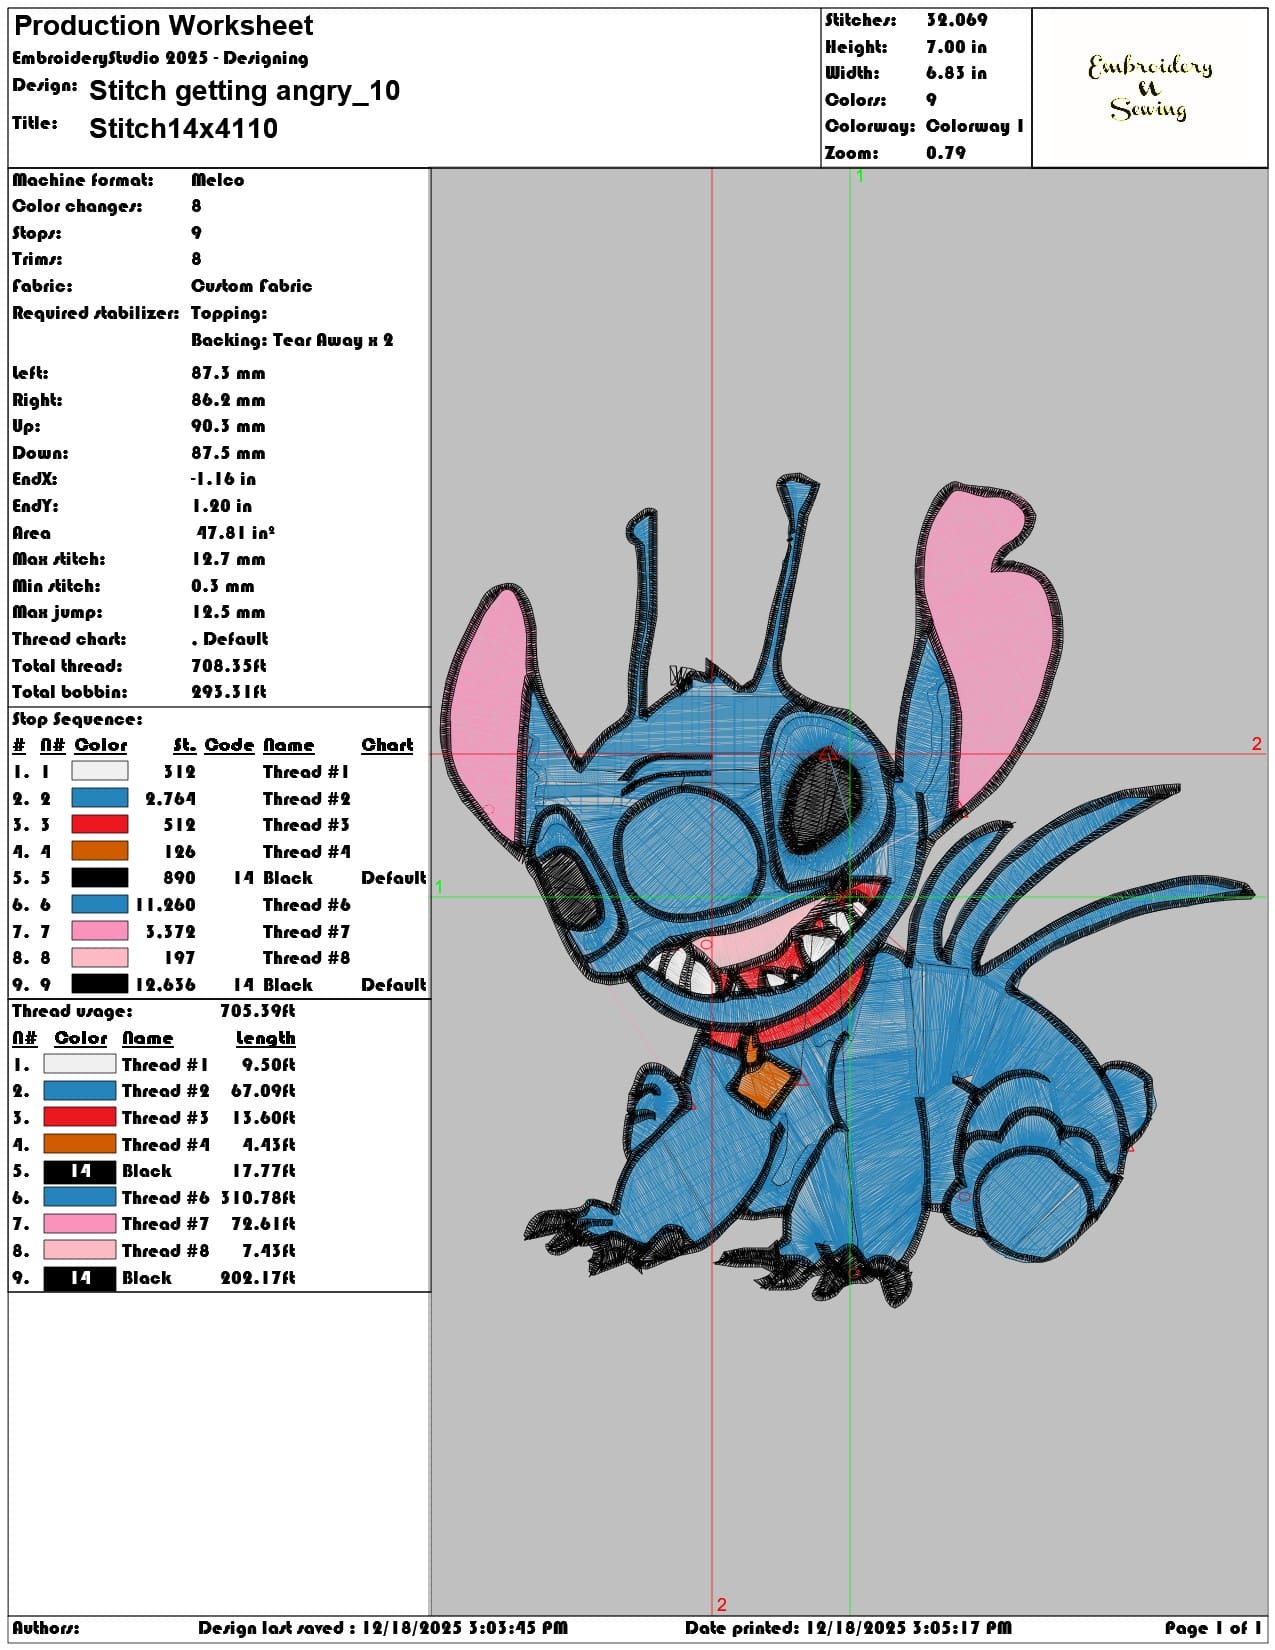Image resolution: width=1275 pixels, height=1650 pixels.
Task: Click the Zoom value 0.79
Action: 946,153
